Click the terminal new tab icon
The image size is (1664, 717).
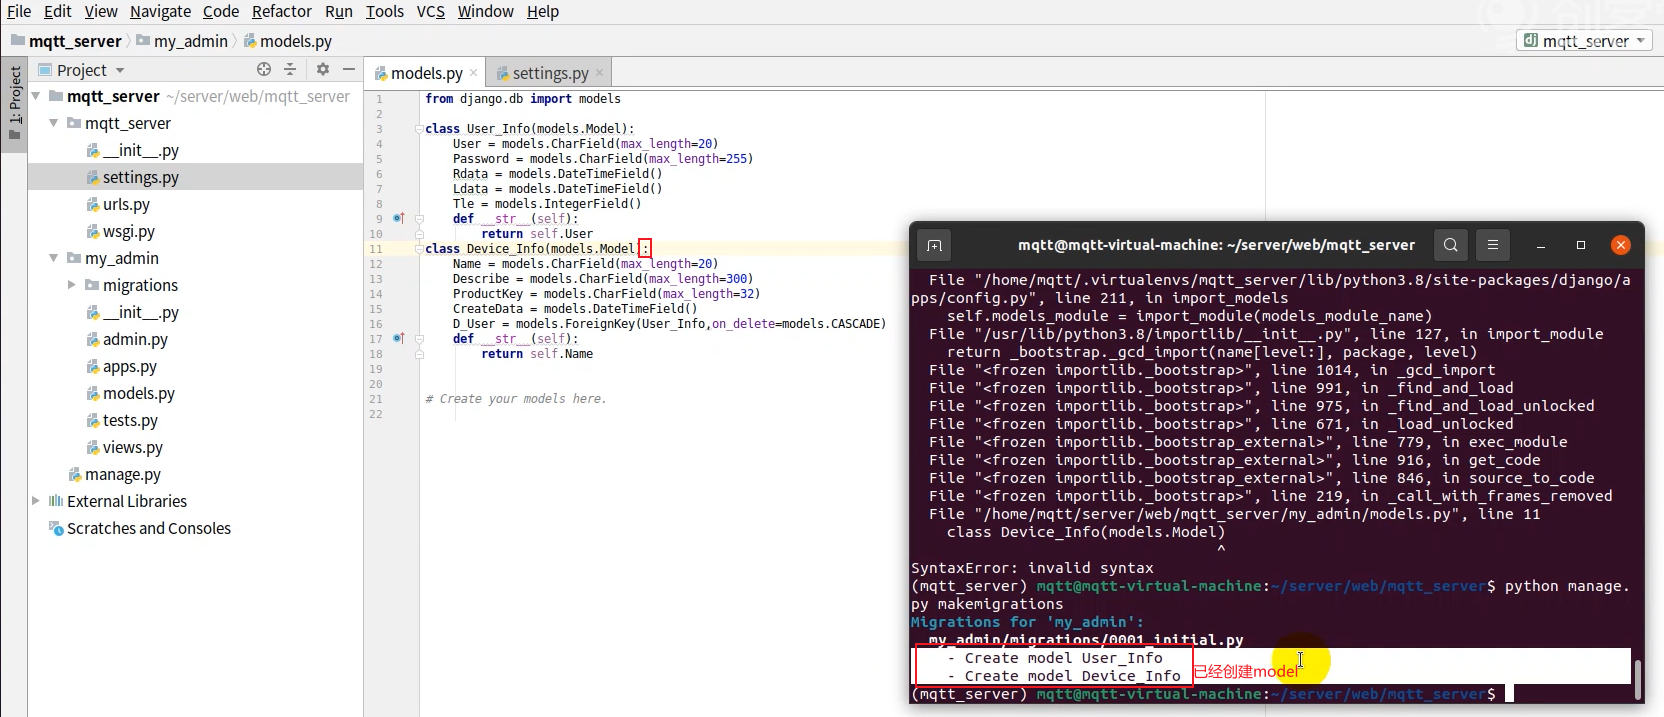[x=934, y=245]
